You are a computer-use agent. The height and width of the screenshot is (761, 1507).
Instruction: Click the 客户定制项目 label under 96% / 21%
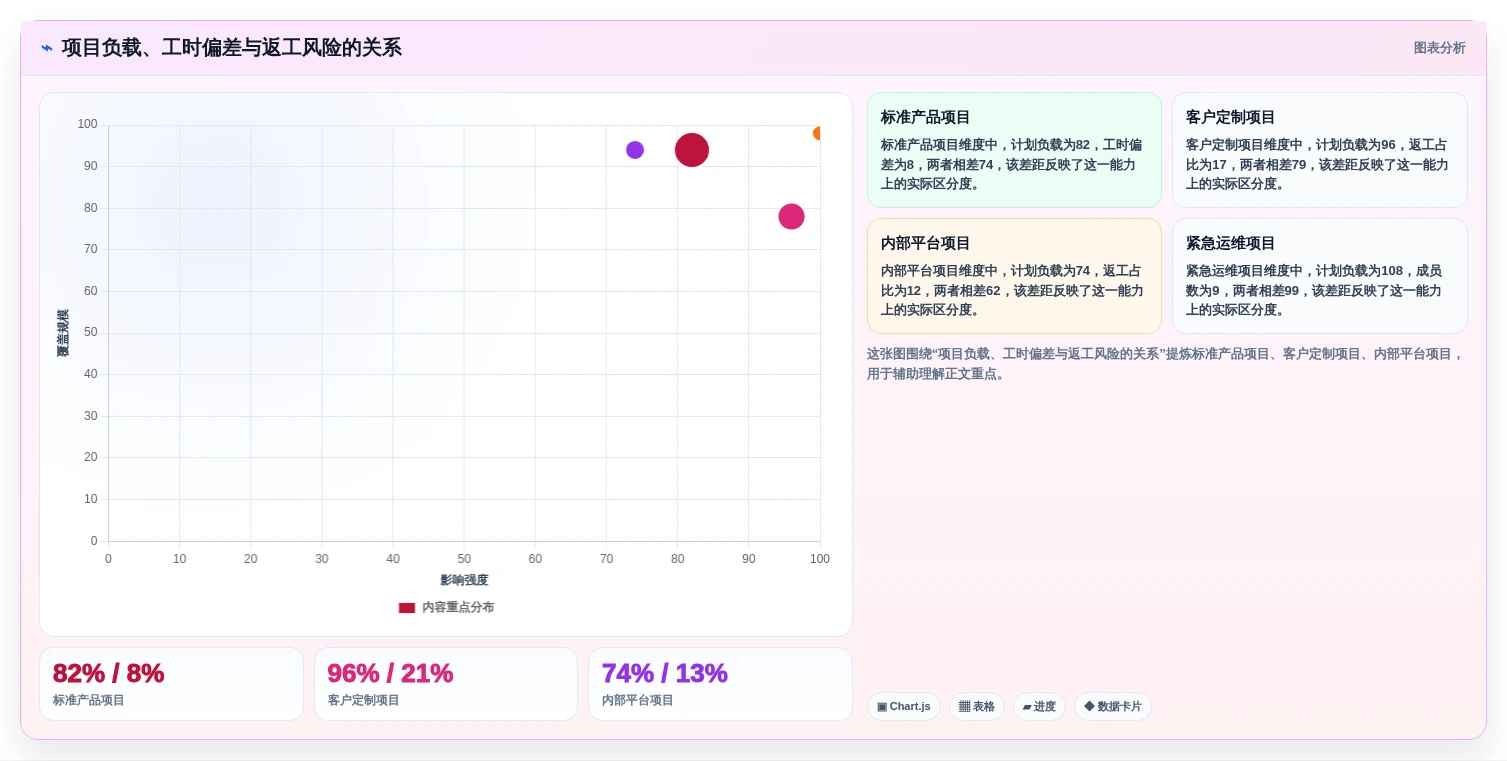(364, 700)
